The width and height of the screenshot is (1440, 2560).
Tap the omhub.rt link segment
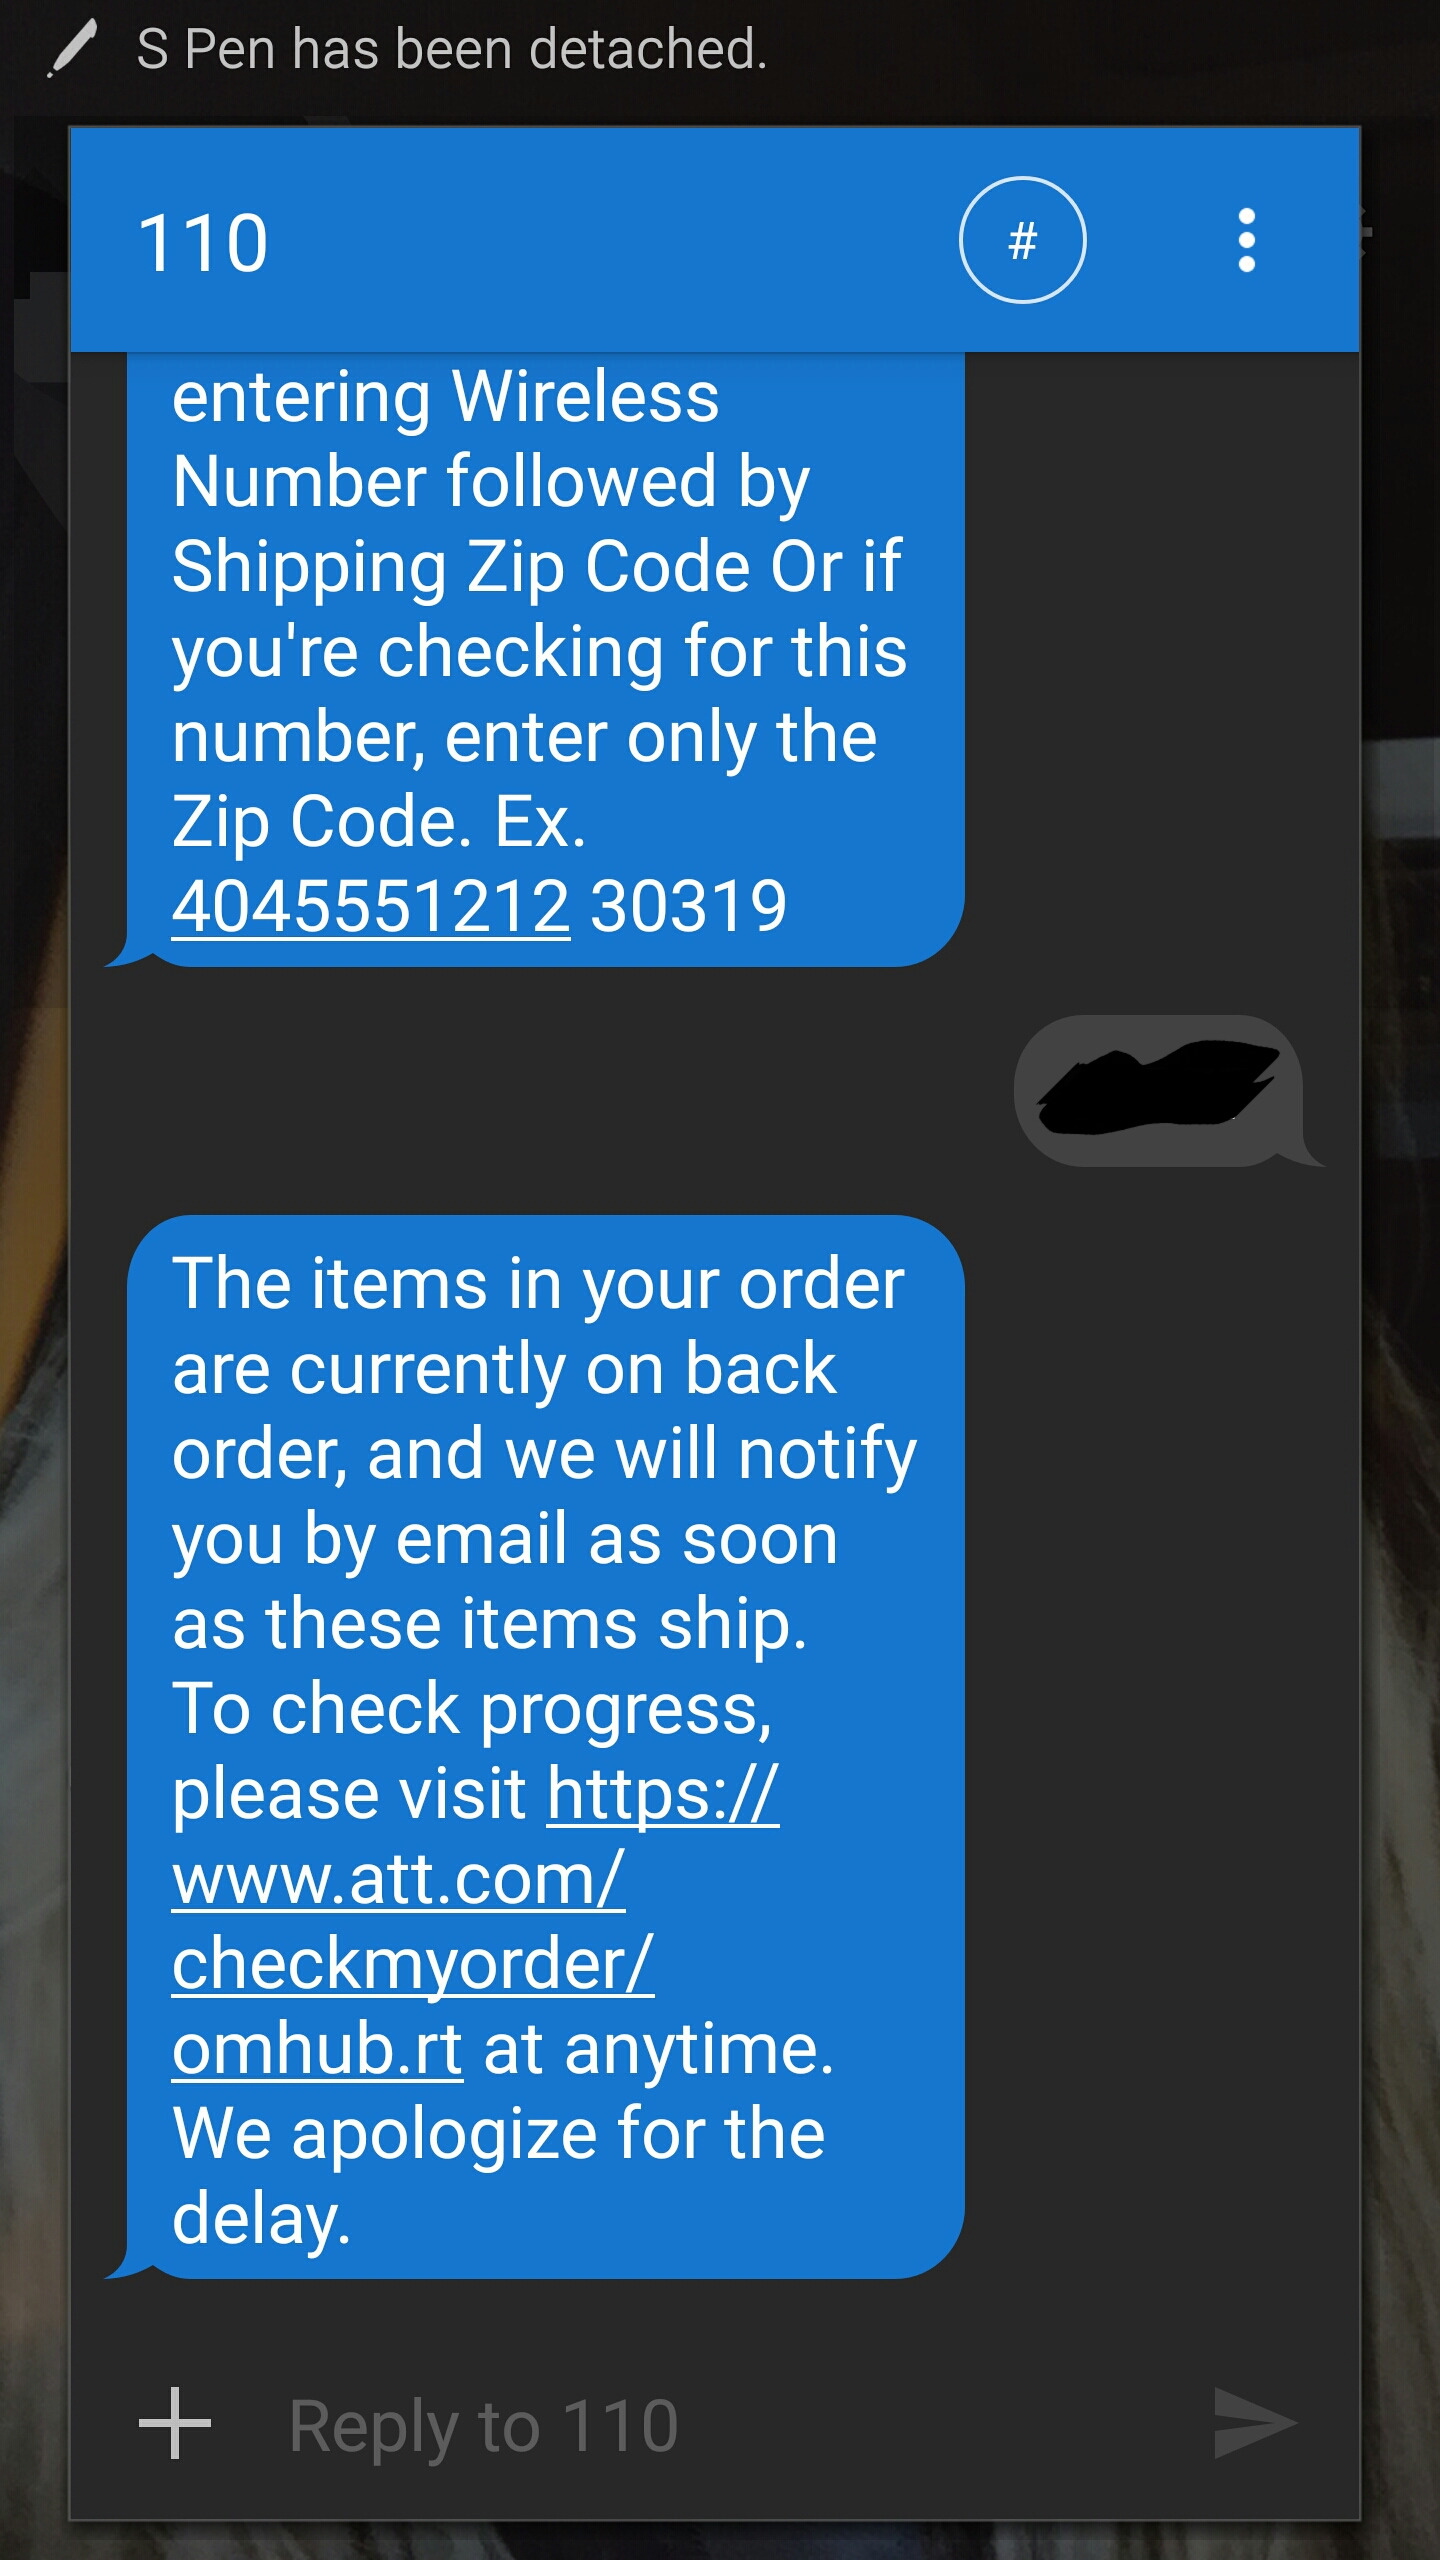click(317, 2048)
